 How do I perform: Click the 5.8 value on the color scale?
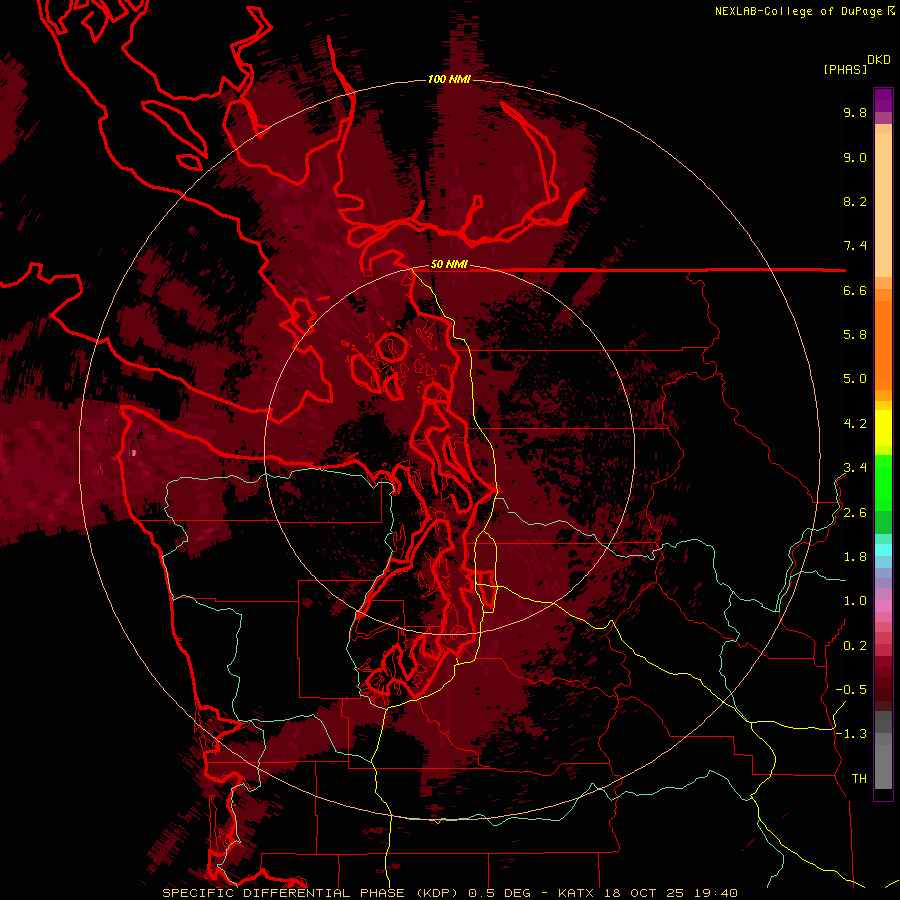click(855, 335)
